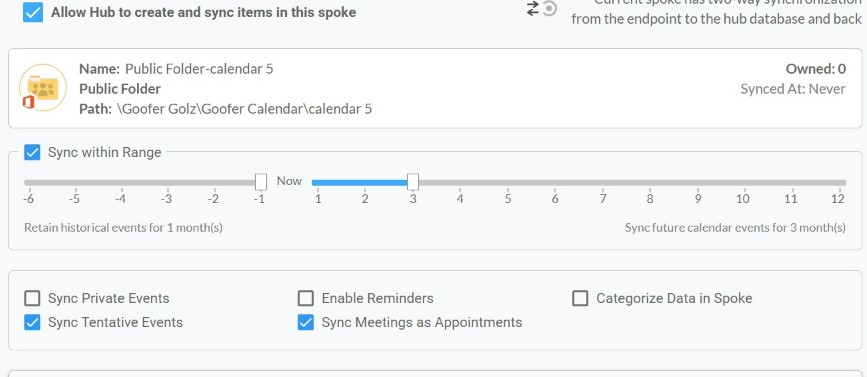This screenshot has width=867, height=377.
Task: Click the Synced At: Never status
Action: click(793, 89)
